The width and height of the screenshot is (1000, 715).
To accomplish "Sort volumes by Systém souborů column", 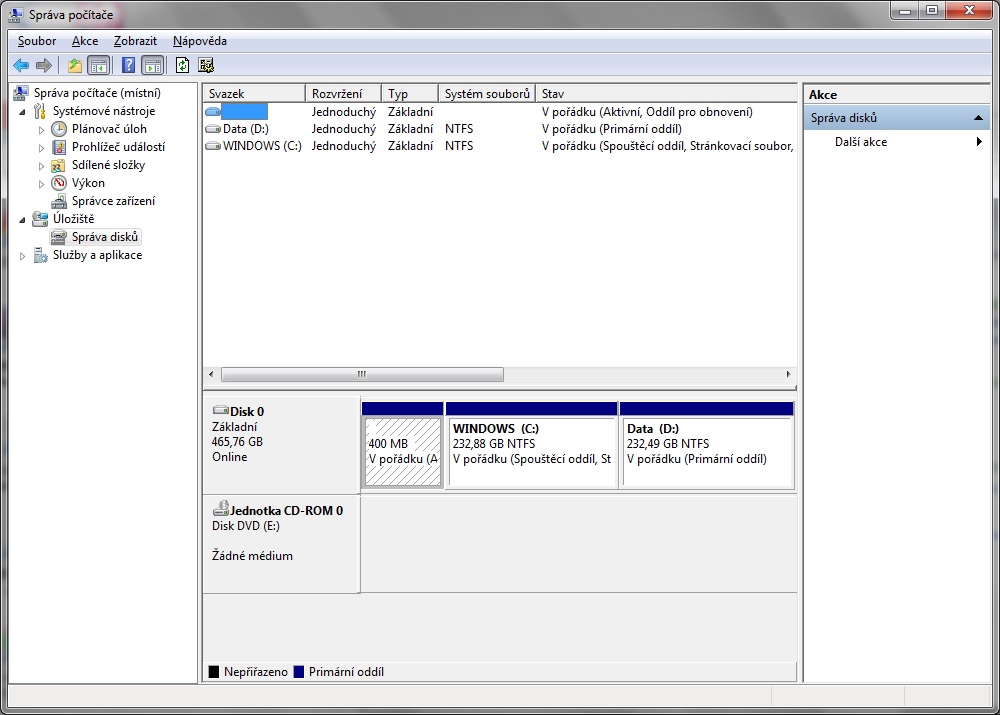I will pyautogui.click(x=486, y=94).
